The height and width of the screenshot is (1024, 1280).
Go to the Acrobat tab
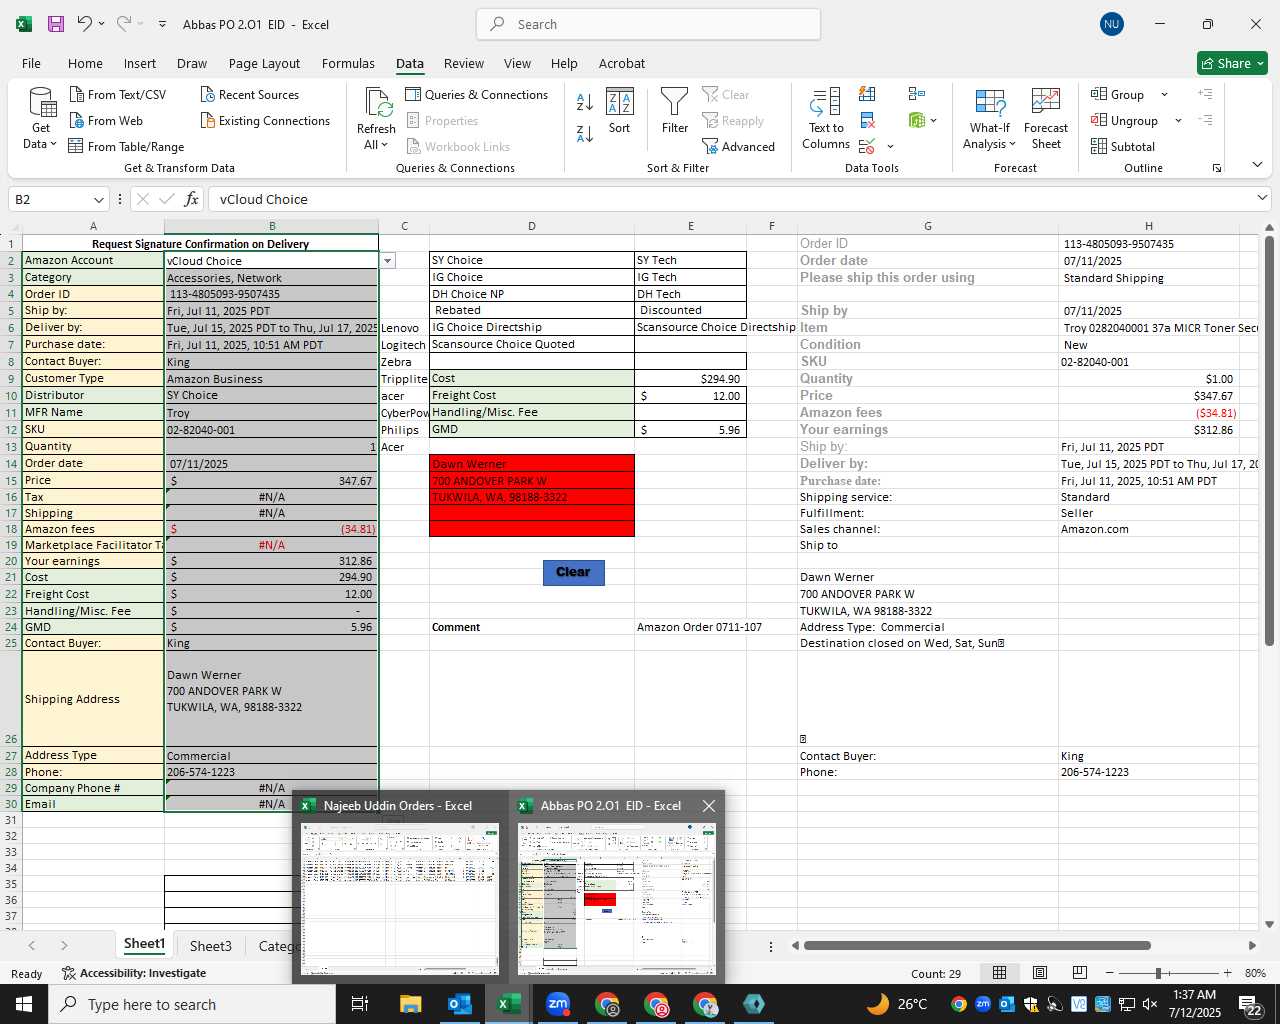622,63
